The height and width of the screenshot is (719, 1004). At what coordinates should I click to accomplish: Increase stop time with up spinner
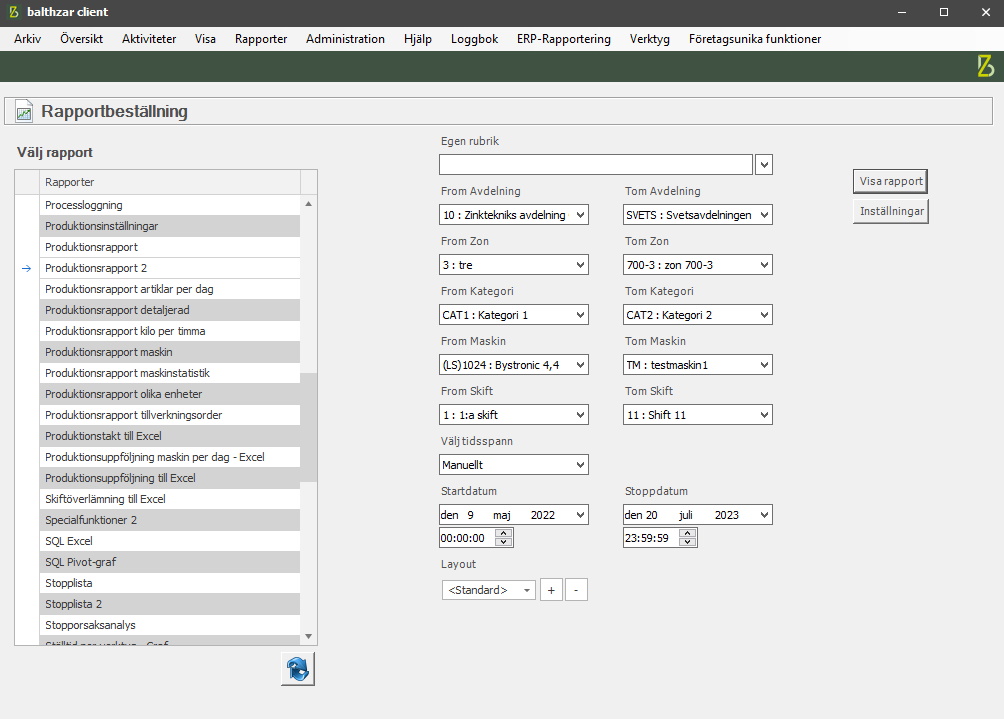pos(688,533)
